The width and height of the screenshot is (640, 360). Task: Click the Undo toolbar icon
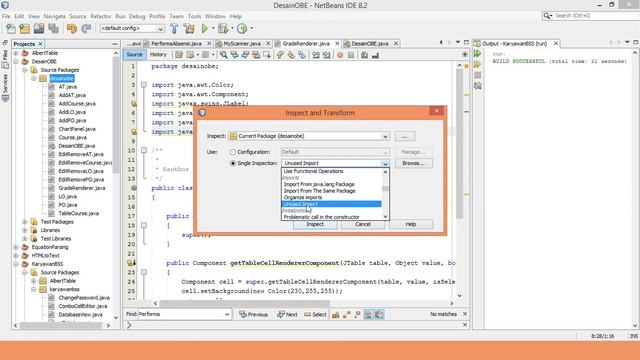(72, 29)
